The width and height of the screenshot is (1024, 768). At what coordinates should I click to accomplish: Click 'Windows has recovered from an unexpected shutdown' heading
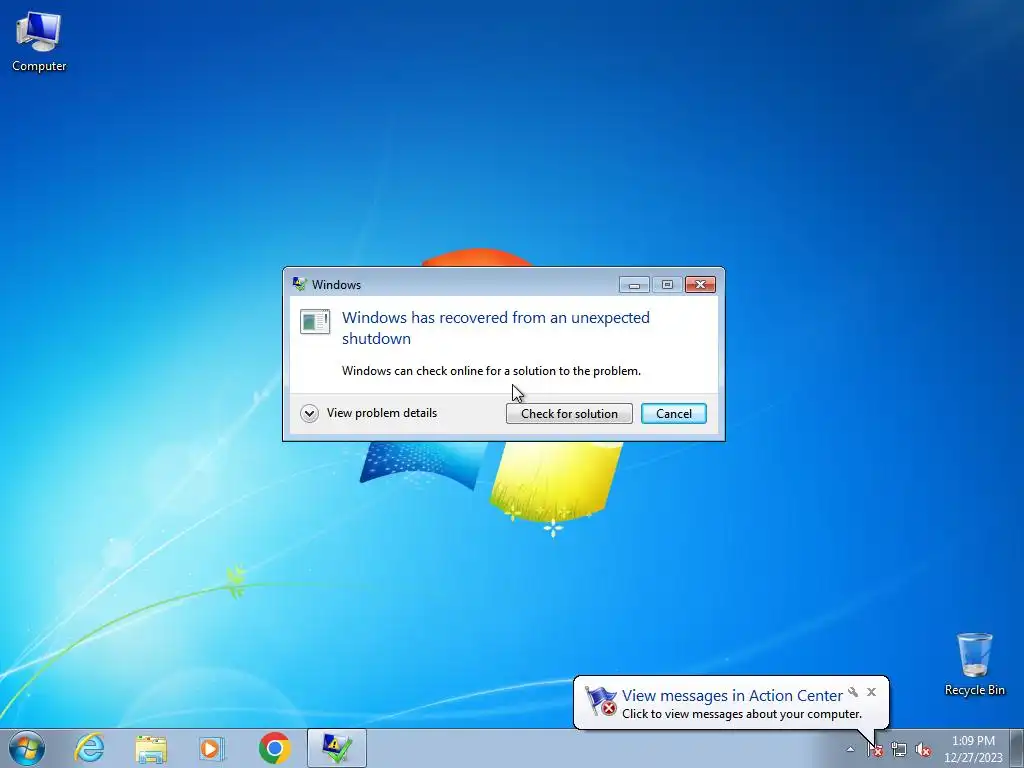coord(496,328)
